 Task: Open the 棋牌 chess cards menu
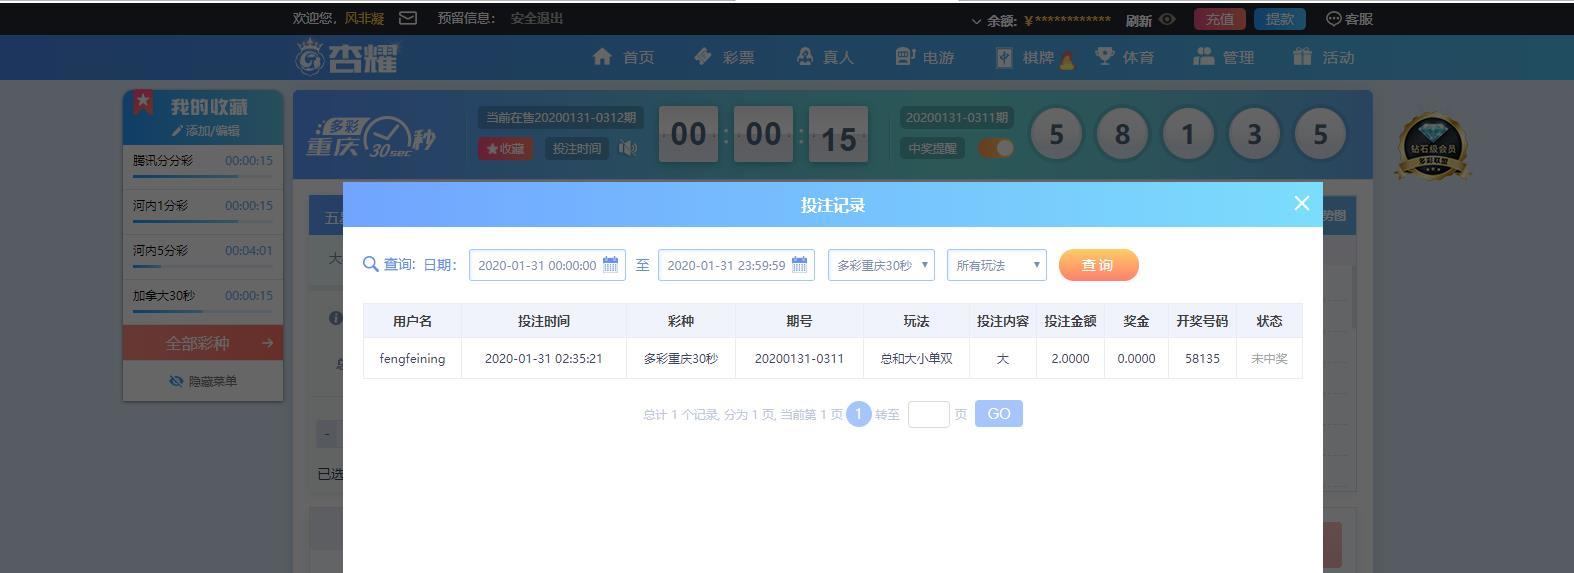point(1034,57)
